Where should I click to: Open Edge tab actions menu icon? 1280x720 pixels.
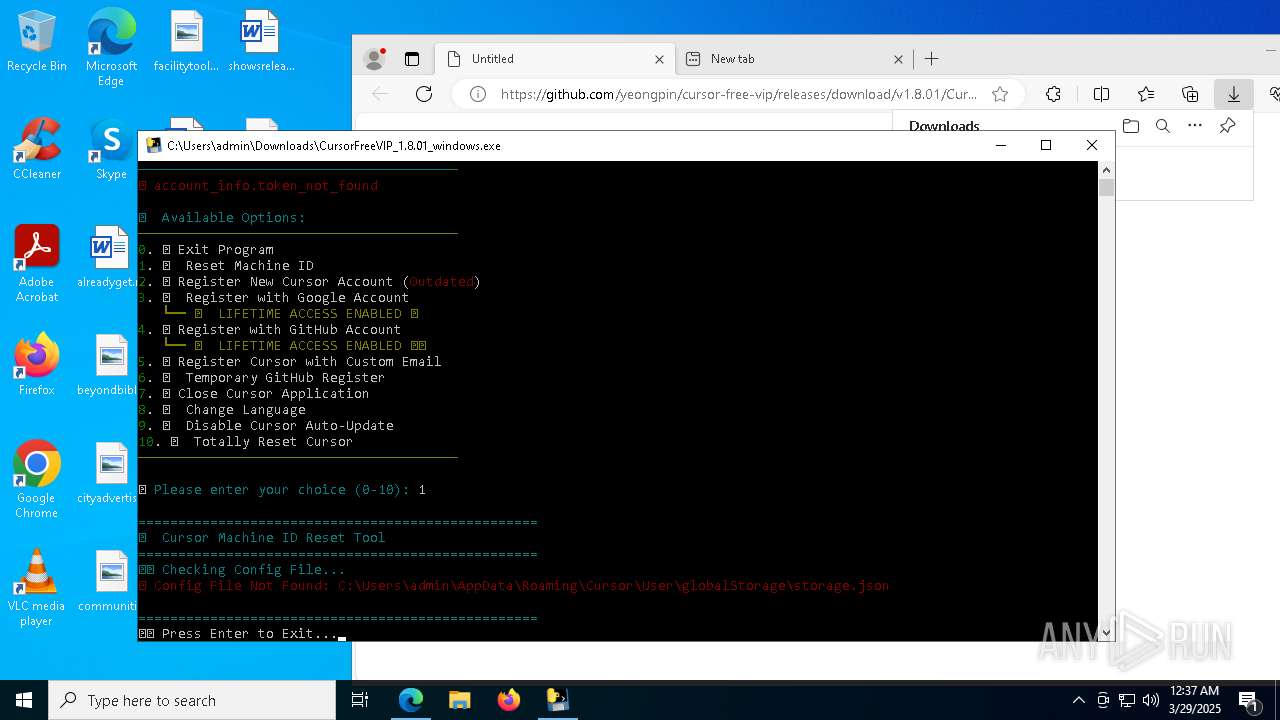412,59
